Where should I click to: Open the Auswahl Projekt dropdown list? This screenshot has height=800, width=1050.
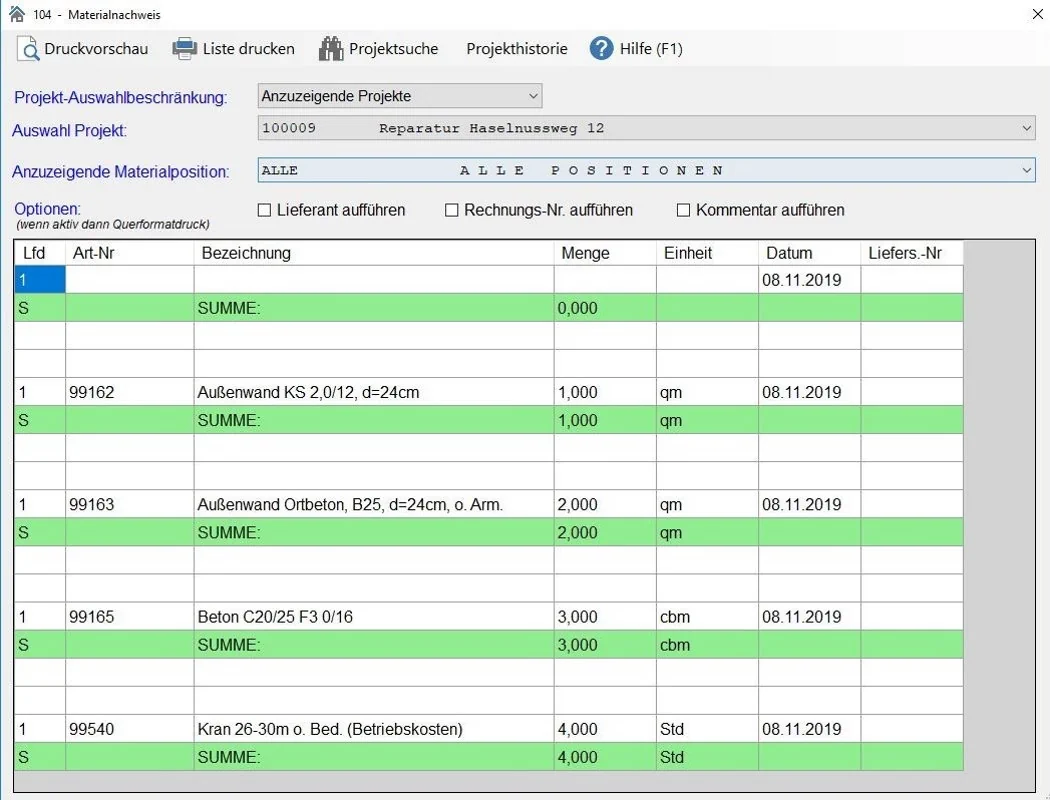point(1027,128)
